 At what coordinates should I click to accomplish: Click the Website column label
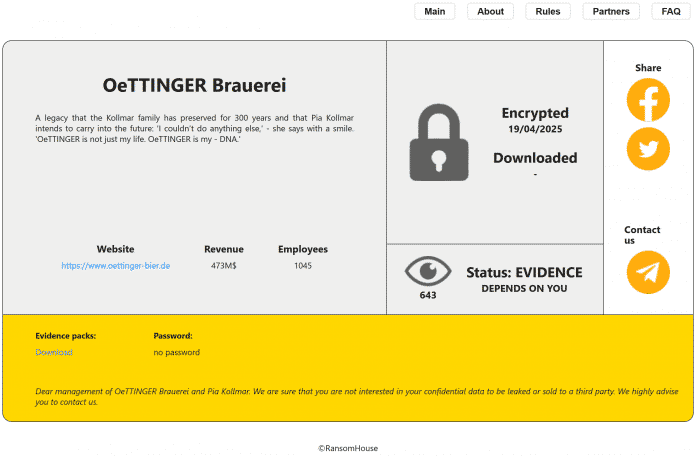115,249
